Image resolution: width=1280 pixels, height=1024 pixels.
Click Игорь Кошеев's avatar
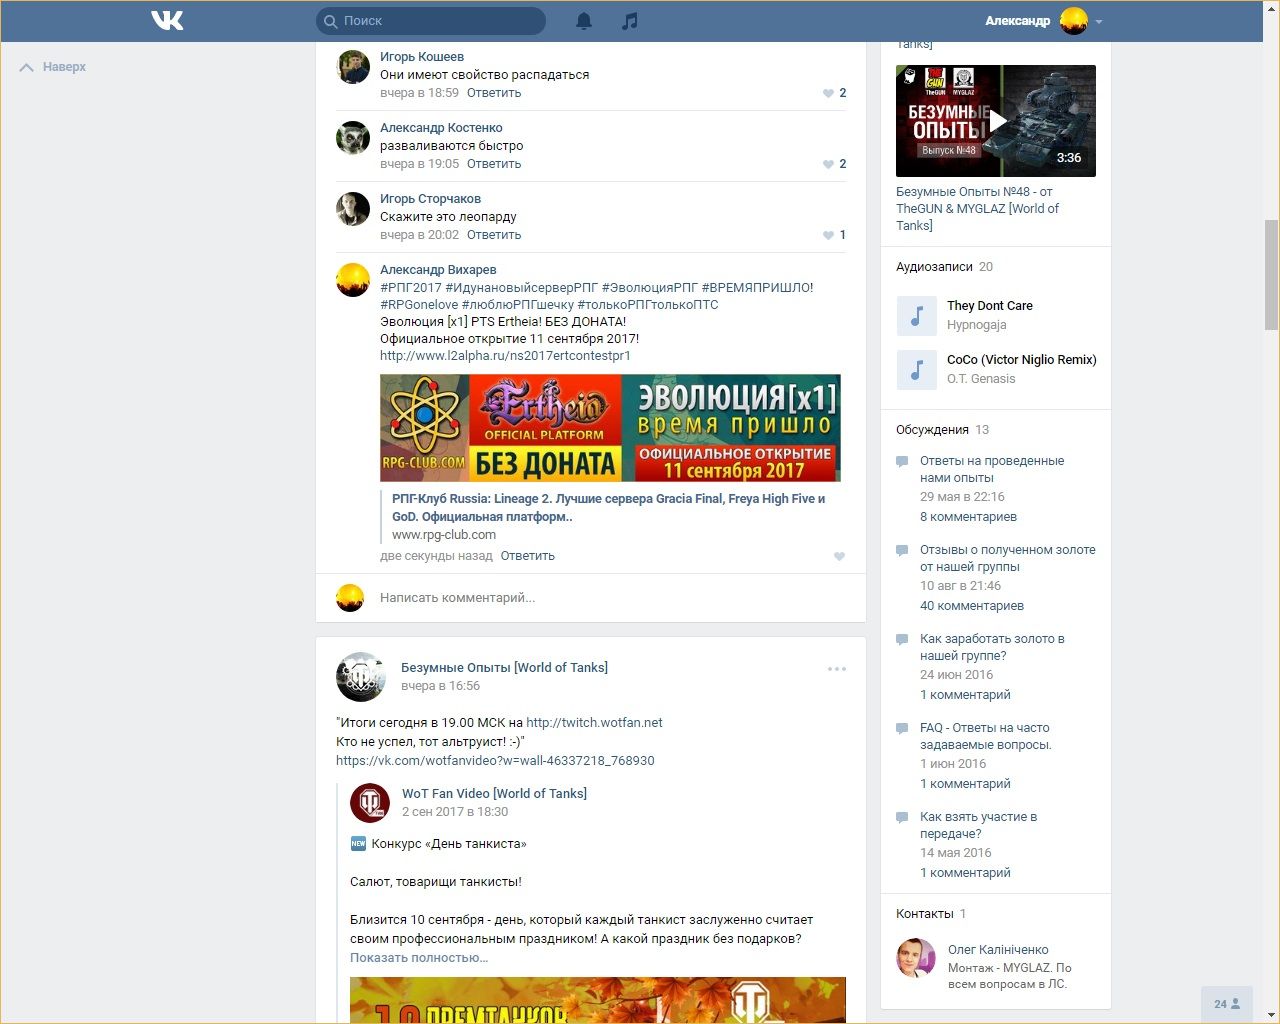tap(353, 67)
